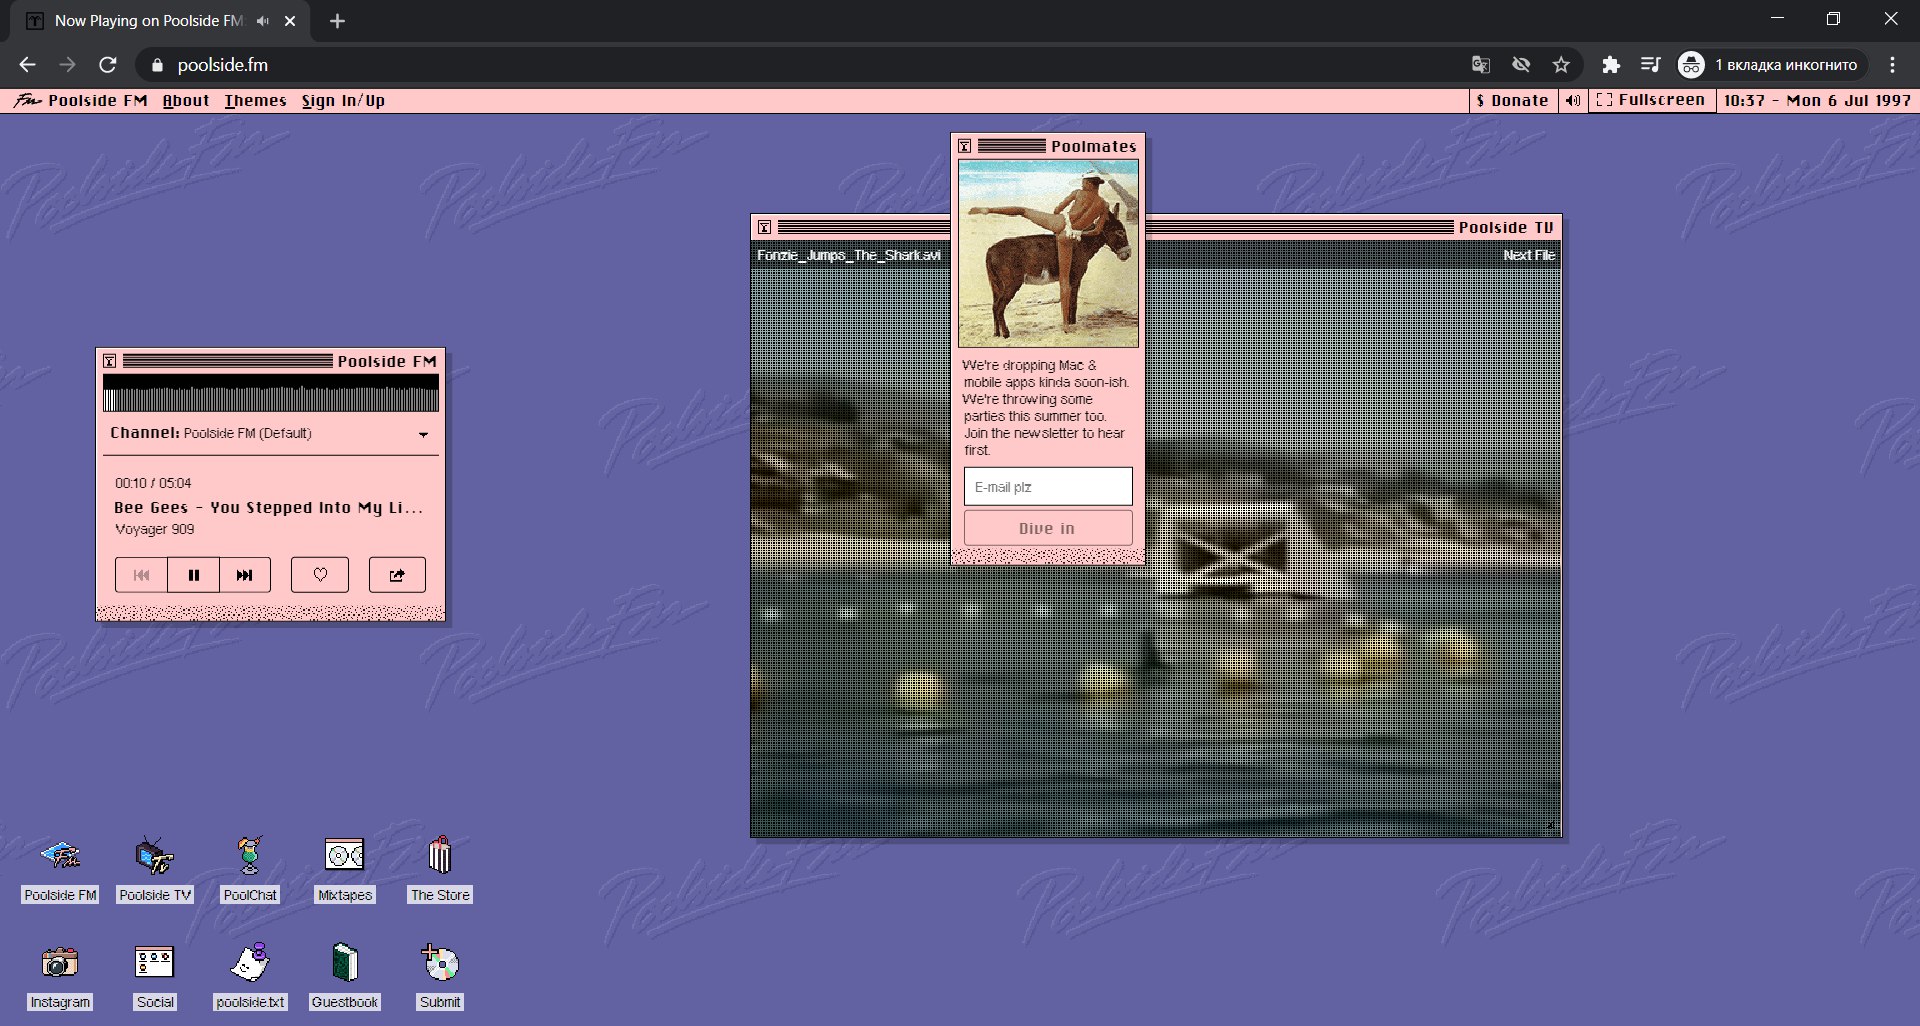Open the translate page icon
The height and width of the screenshot is (1026, 1920).
point(1481,65)
